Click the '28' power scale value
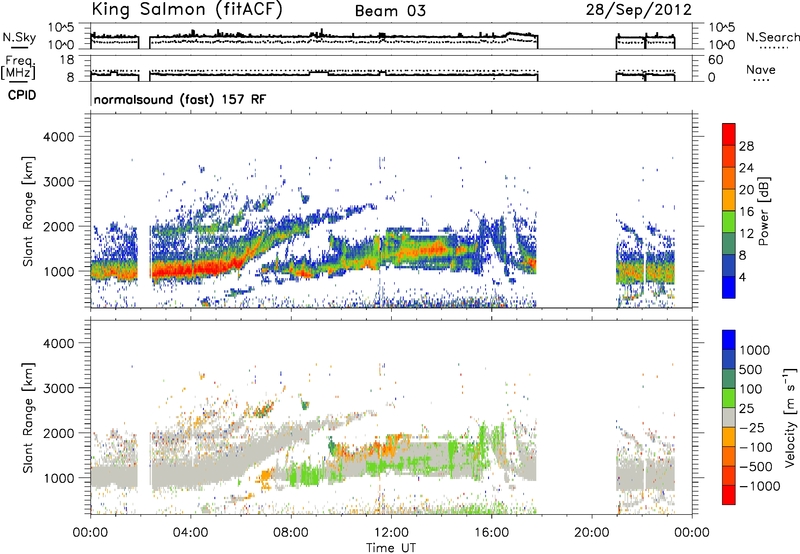The height and width of the screenshot is (554, 800). (x=746, y=146)
